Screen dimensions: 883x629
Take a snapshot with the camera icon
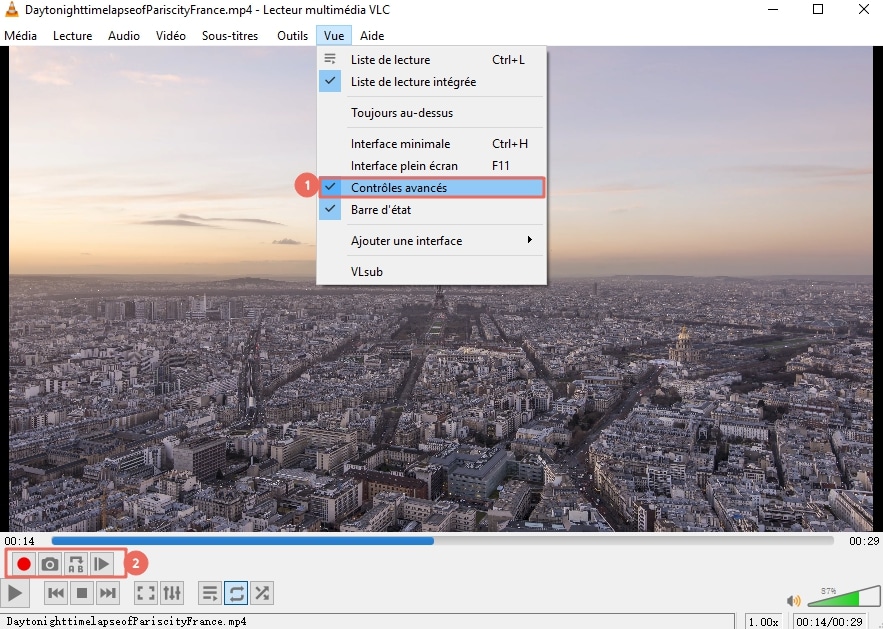pyautogui.click(x=50, y=564)
